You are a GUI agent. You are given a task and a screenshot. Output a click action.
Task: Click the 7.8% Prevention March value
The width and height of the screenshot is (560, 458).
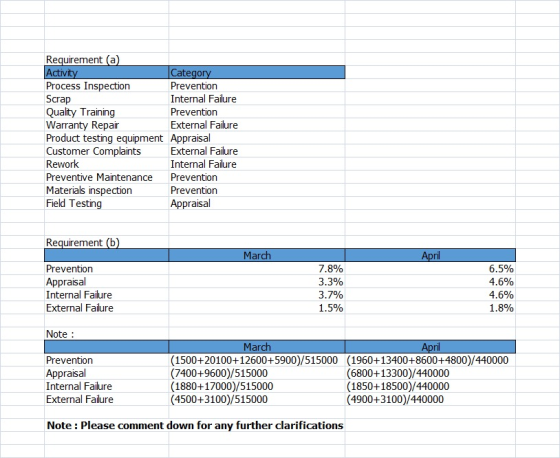(x=257, y=269)
